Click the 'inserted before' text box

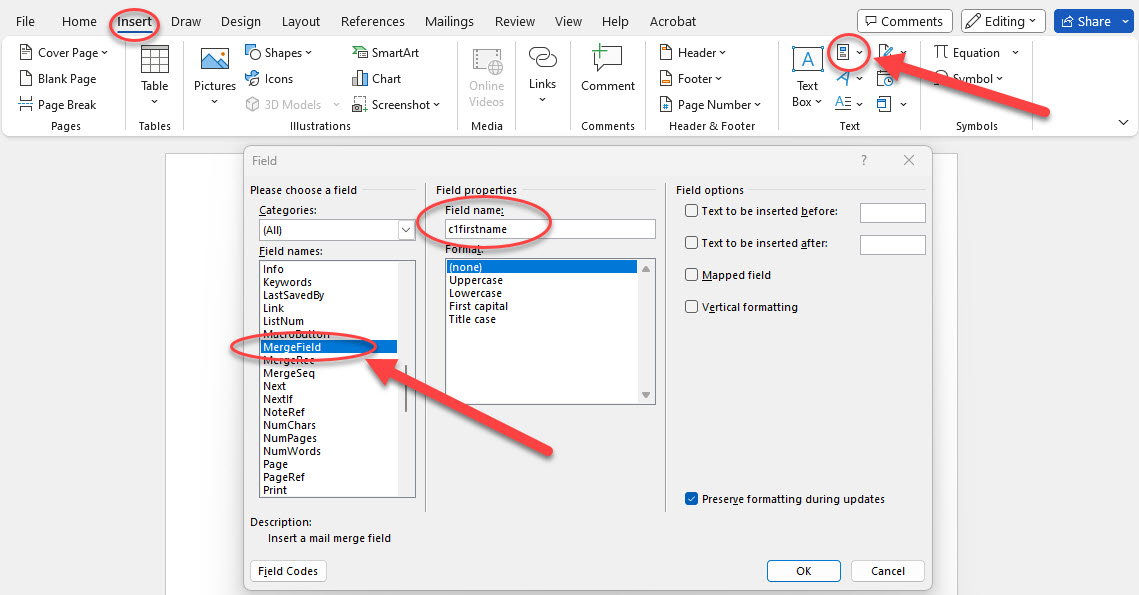(x=893, y=212)
